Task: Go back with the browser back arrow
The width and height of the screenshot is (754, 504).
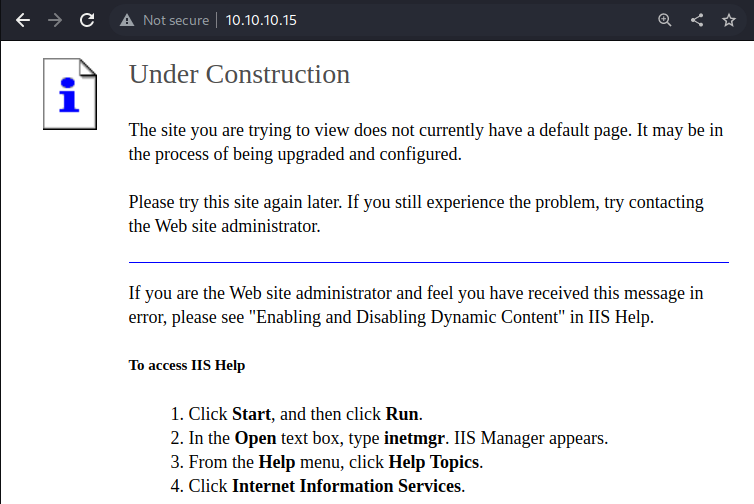Action: (x=23, y=20)
